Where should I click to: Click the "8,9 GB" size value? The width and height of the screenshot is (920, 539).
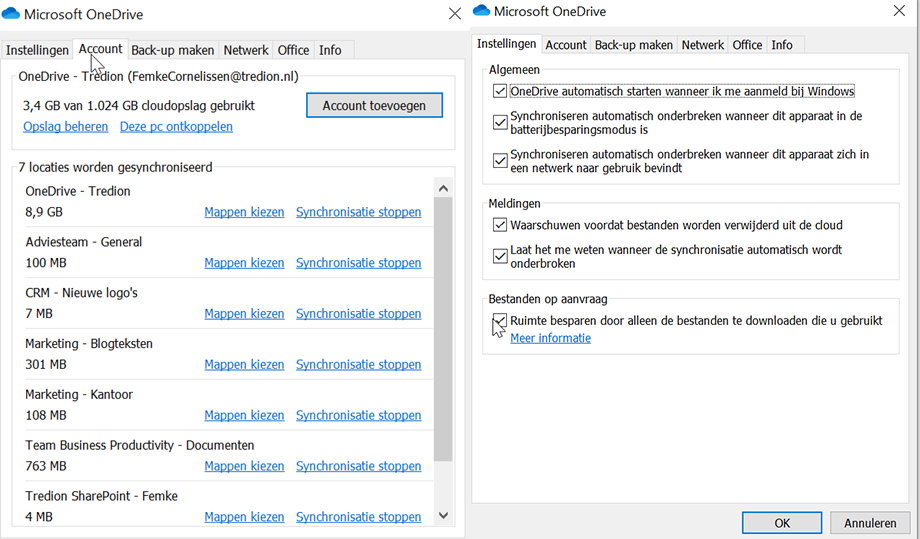44,212
